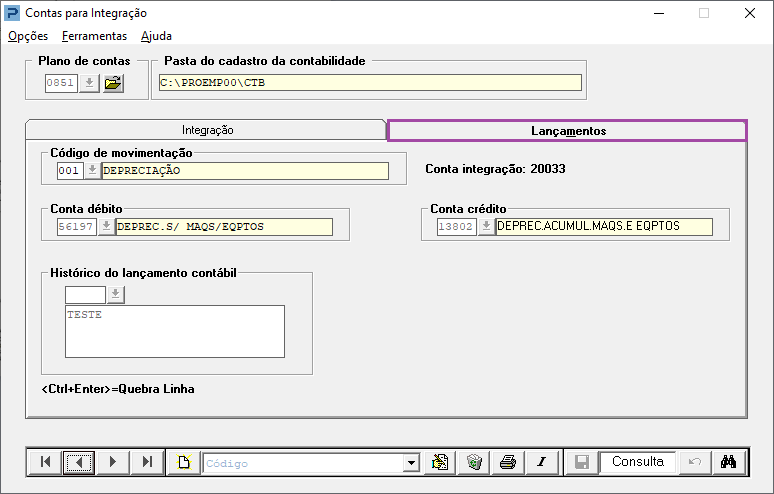
Task: Open Conta débito lookup arrow
Action: [106, 227]
